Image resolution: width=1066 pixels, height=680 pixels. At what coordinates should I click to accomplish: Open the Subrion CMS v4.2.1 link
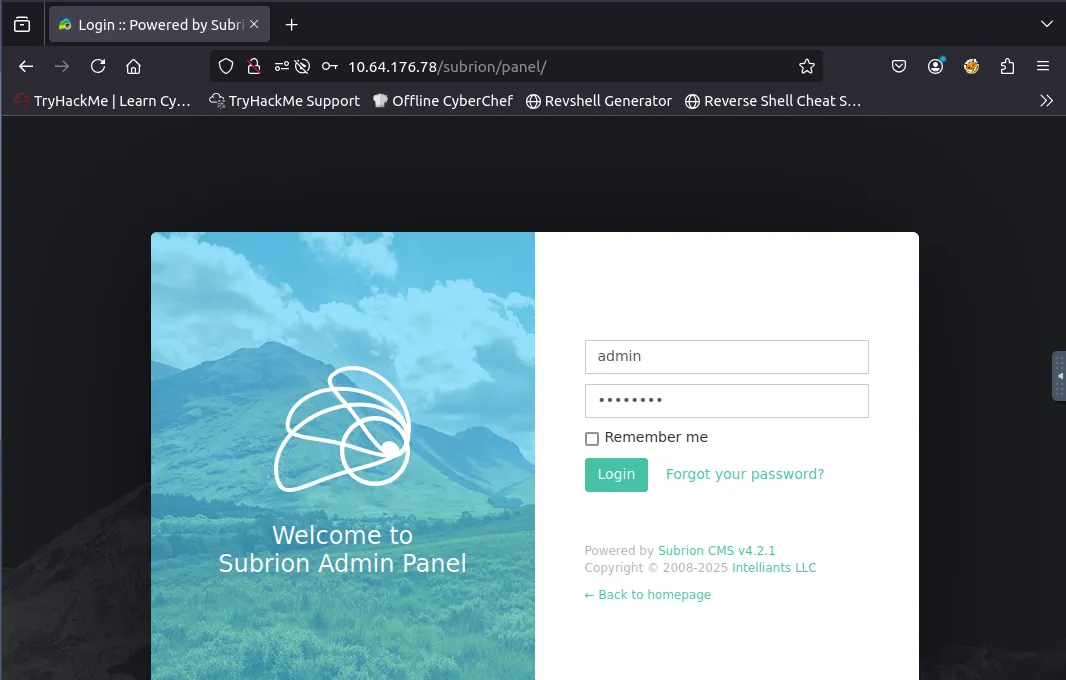(x=716, y=551)
